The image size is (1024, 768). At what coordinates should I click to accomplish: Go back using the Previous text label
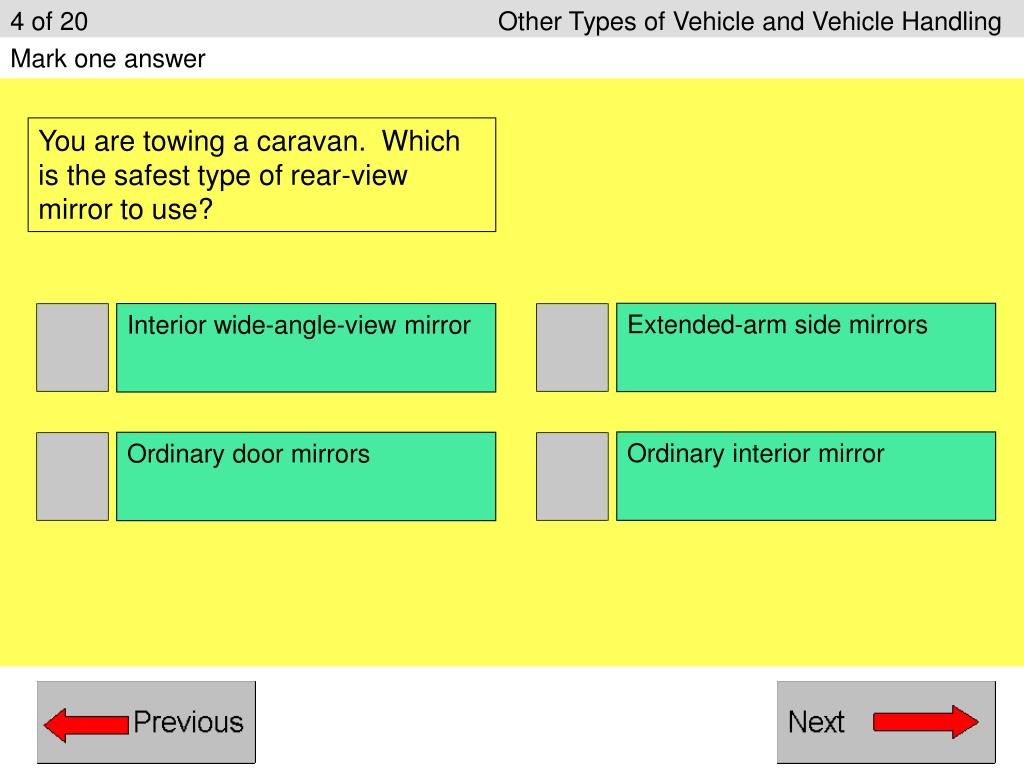[188, 722]
